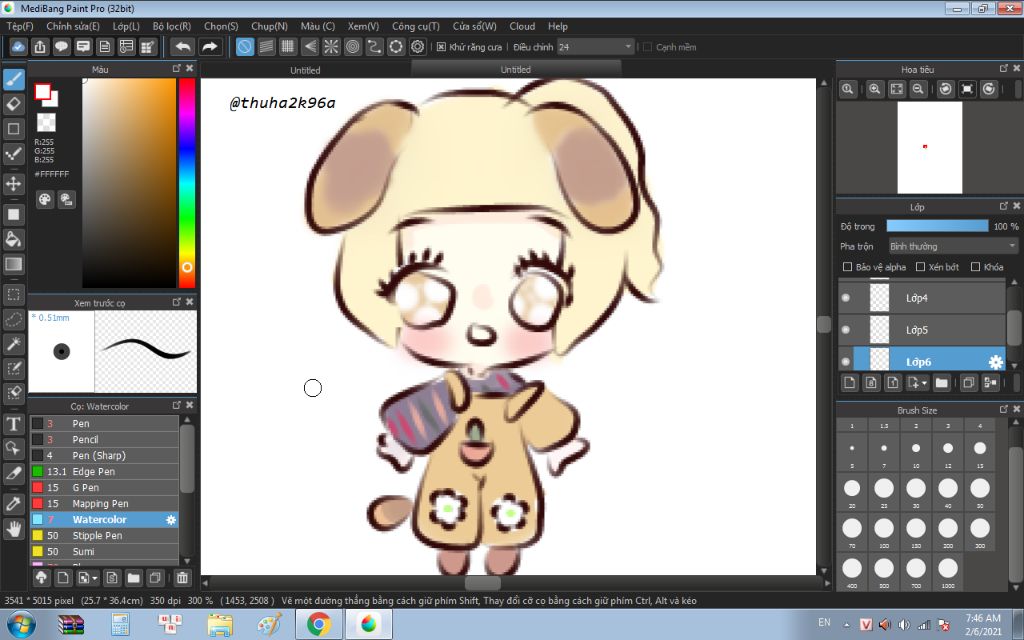The width and height of the screenshot is (1024, 640).
Task: Select the Brush tool in left toolbar
Action: click(14, 80)
